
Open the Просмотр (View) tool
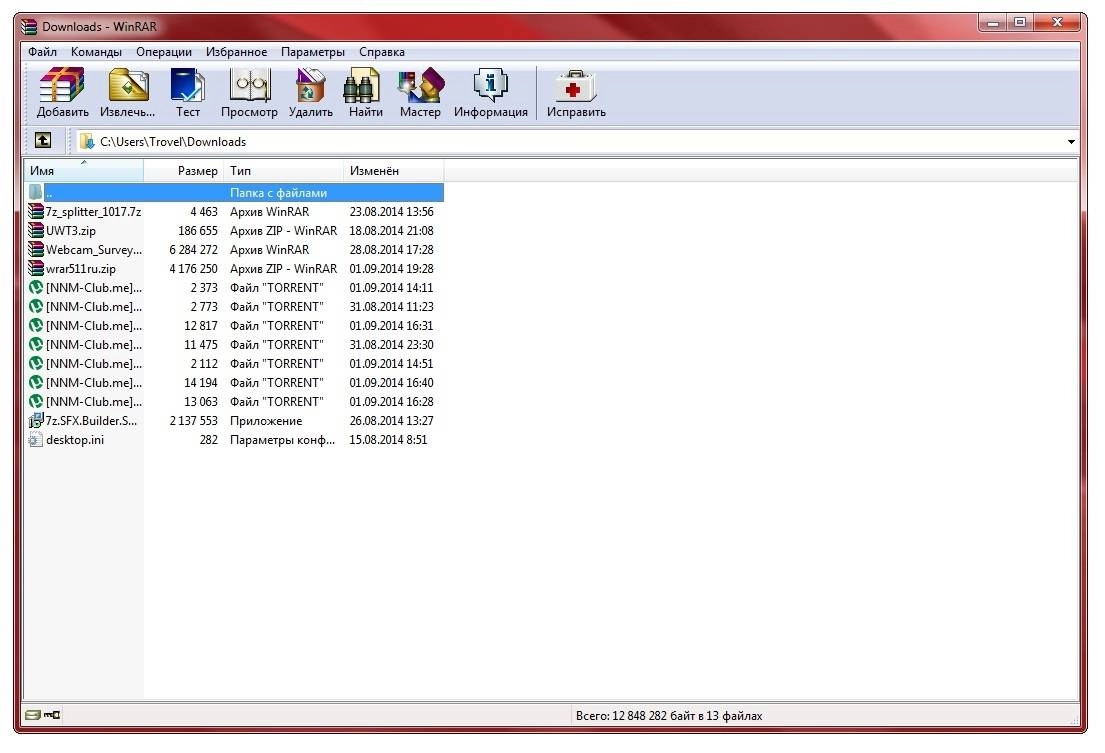[x=249, y=92]
